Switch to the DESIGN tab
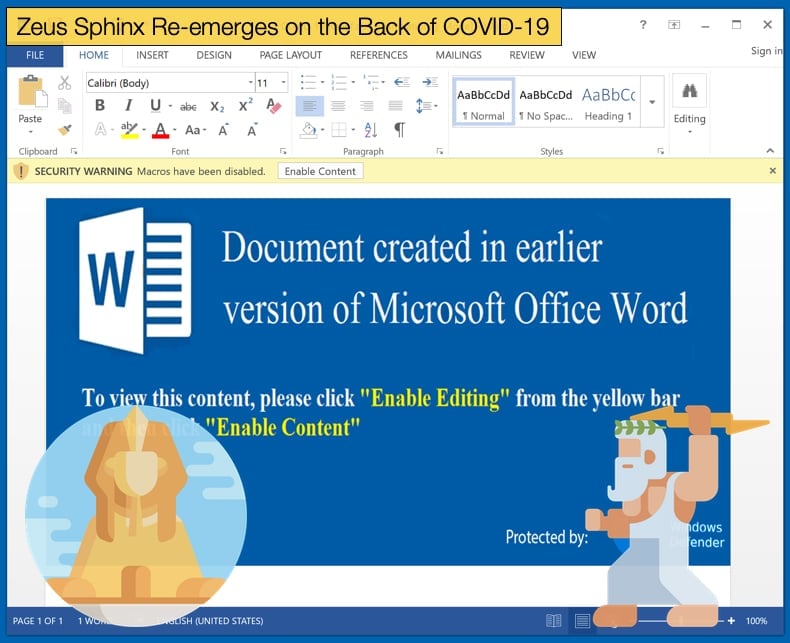Viewport: 790px width, 643px height. 214,55
